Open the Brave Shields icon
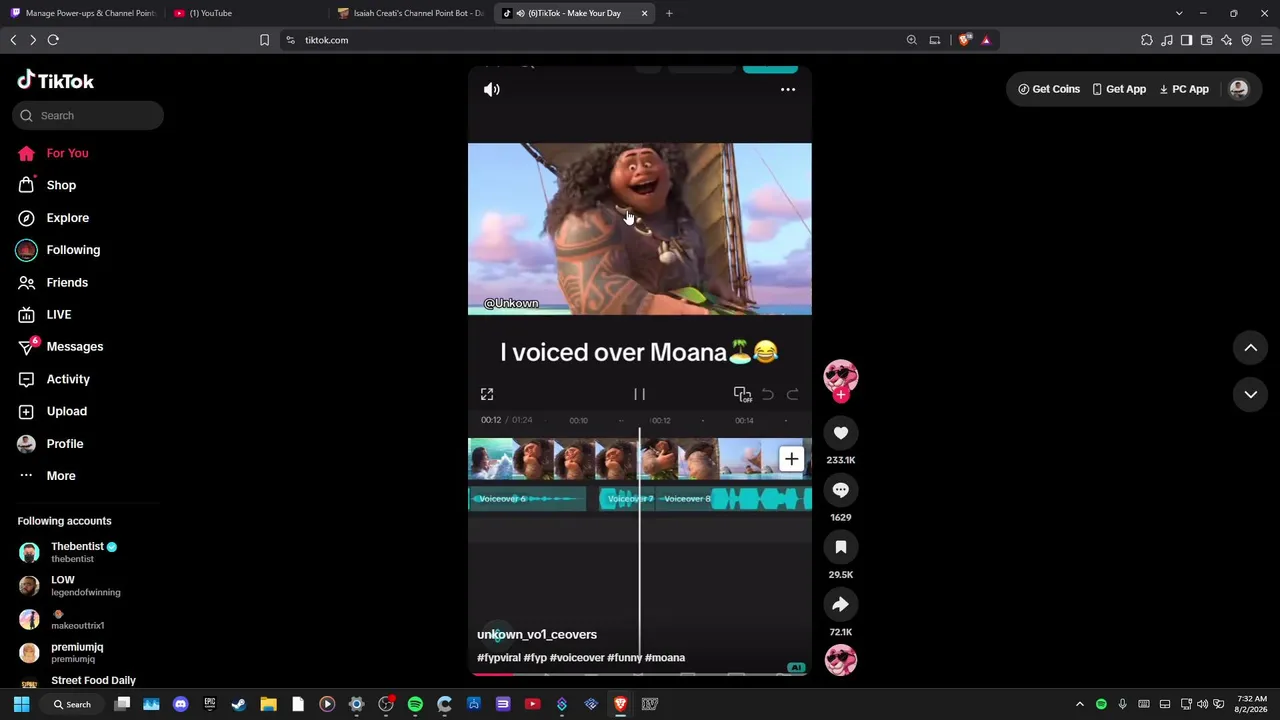The height and width of the screenshot is (720, 1280). (964, 40)
